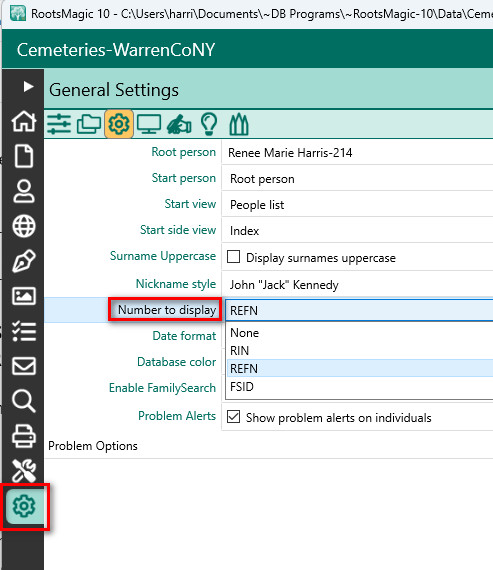
Task: Choose RIN in the number dropdown list
Action: 360,351
